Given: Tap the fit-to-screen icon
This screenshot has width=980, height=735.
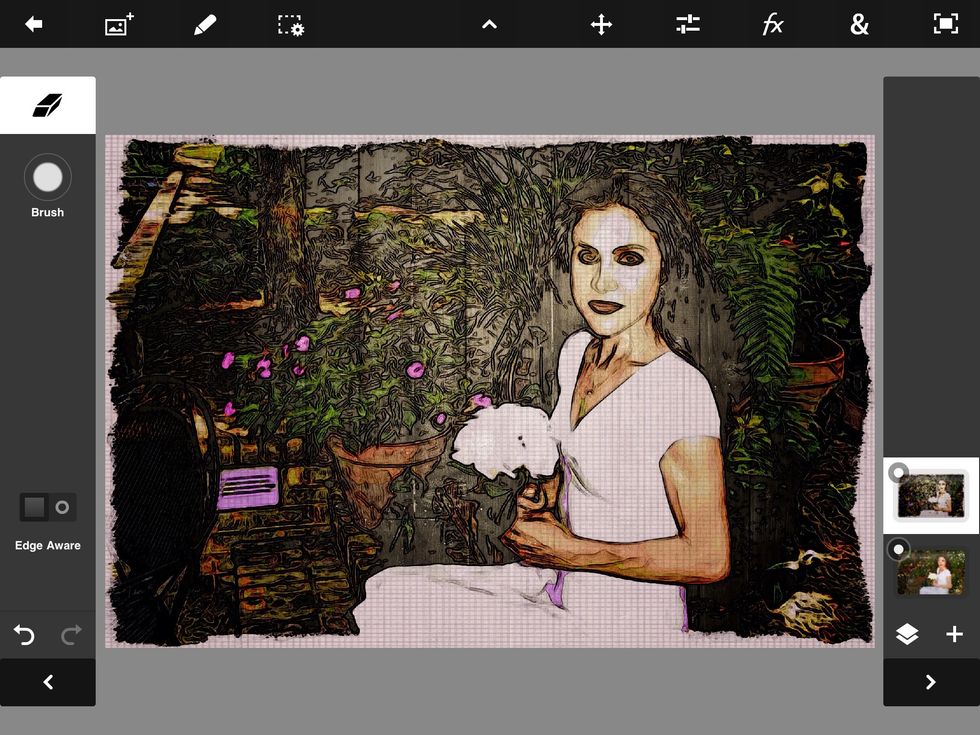Looking at the screenshot, I should [946, 24].
